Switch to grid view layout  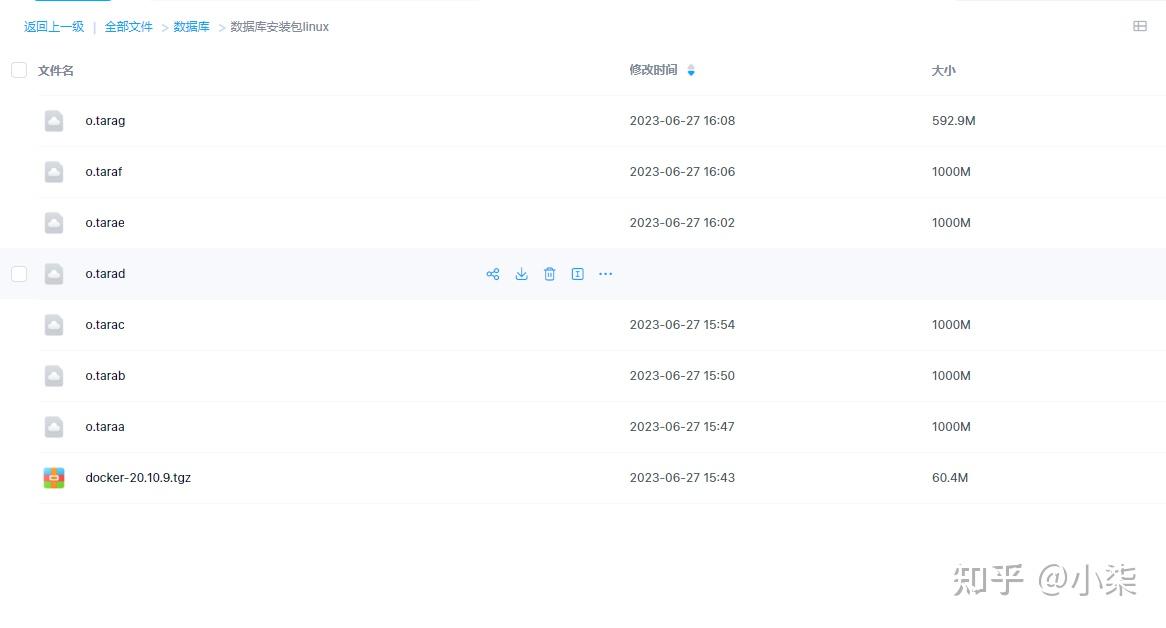(1139, 26)
